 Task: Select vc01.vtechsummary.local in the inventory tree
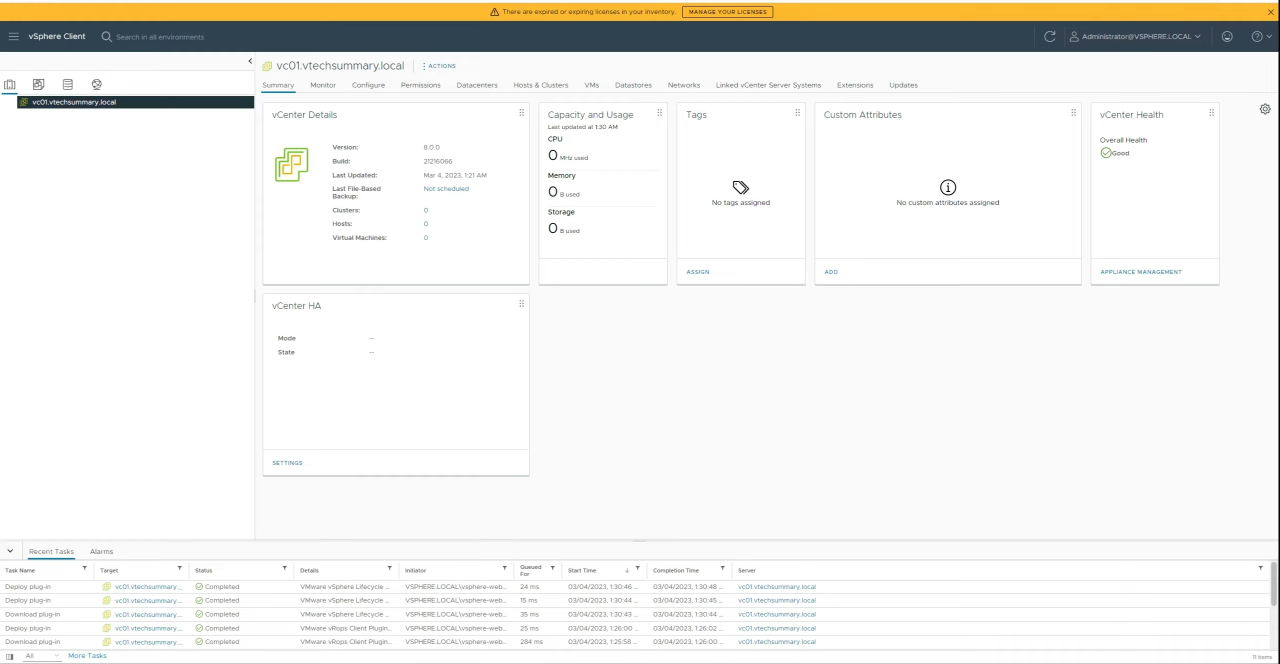(x=74, y=102)
